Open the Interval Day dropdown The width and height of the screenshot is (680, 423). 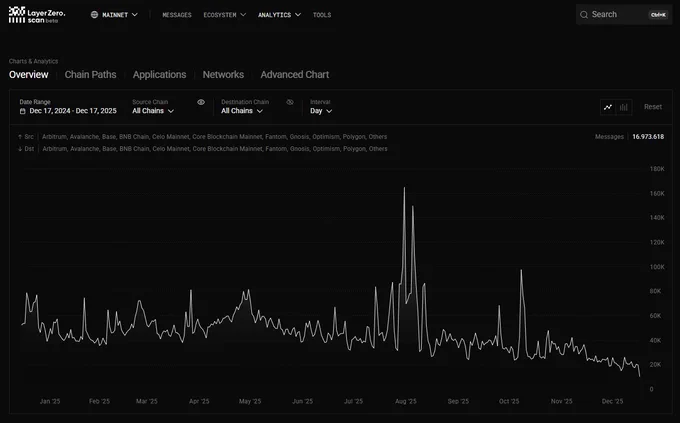pyautogui.click(x=321, y=111)
